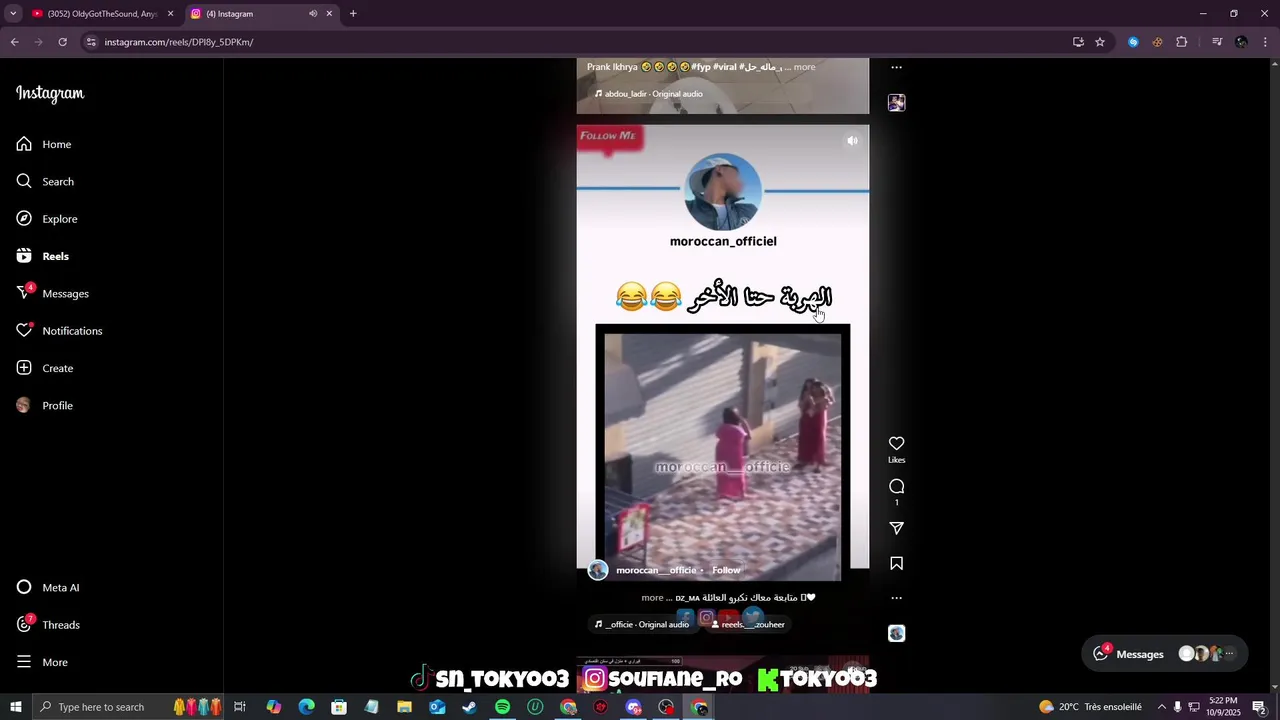Launch Microsoft Edge from taskbar
Viewport: 1280px width, 720px height.
point(306,707)
